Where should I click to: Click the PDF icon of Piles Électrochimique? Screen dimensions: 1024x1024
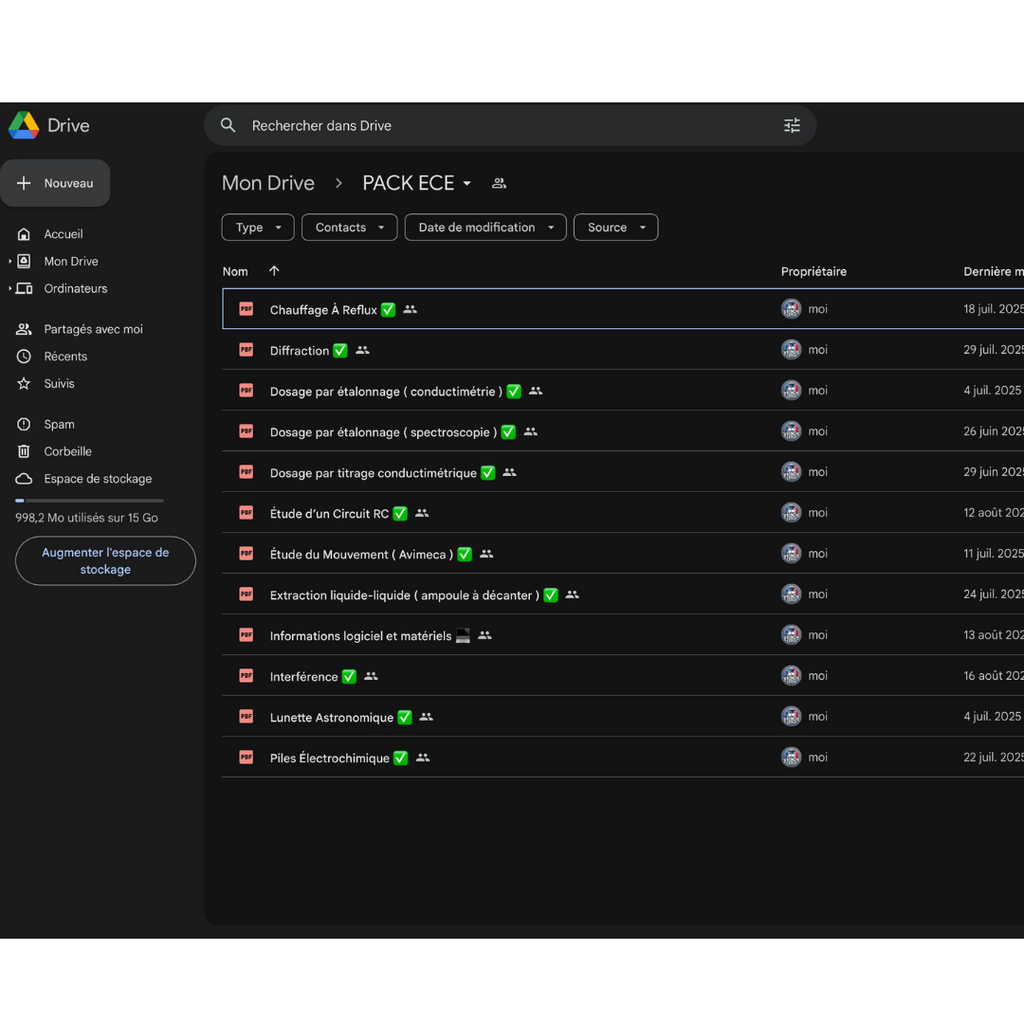[x=246, y=757]
